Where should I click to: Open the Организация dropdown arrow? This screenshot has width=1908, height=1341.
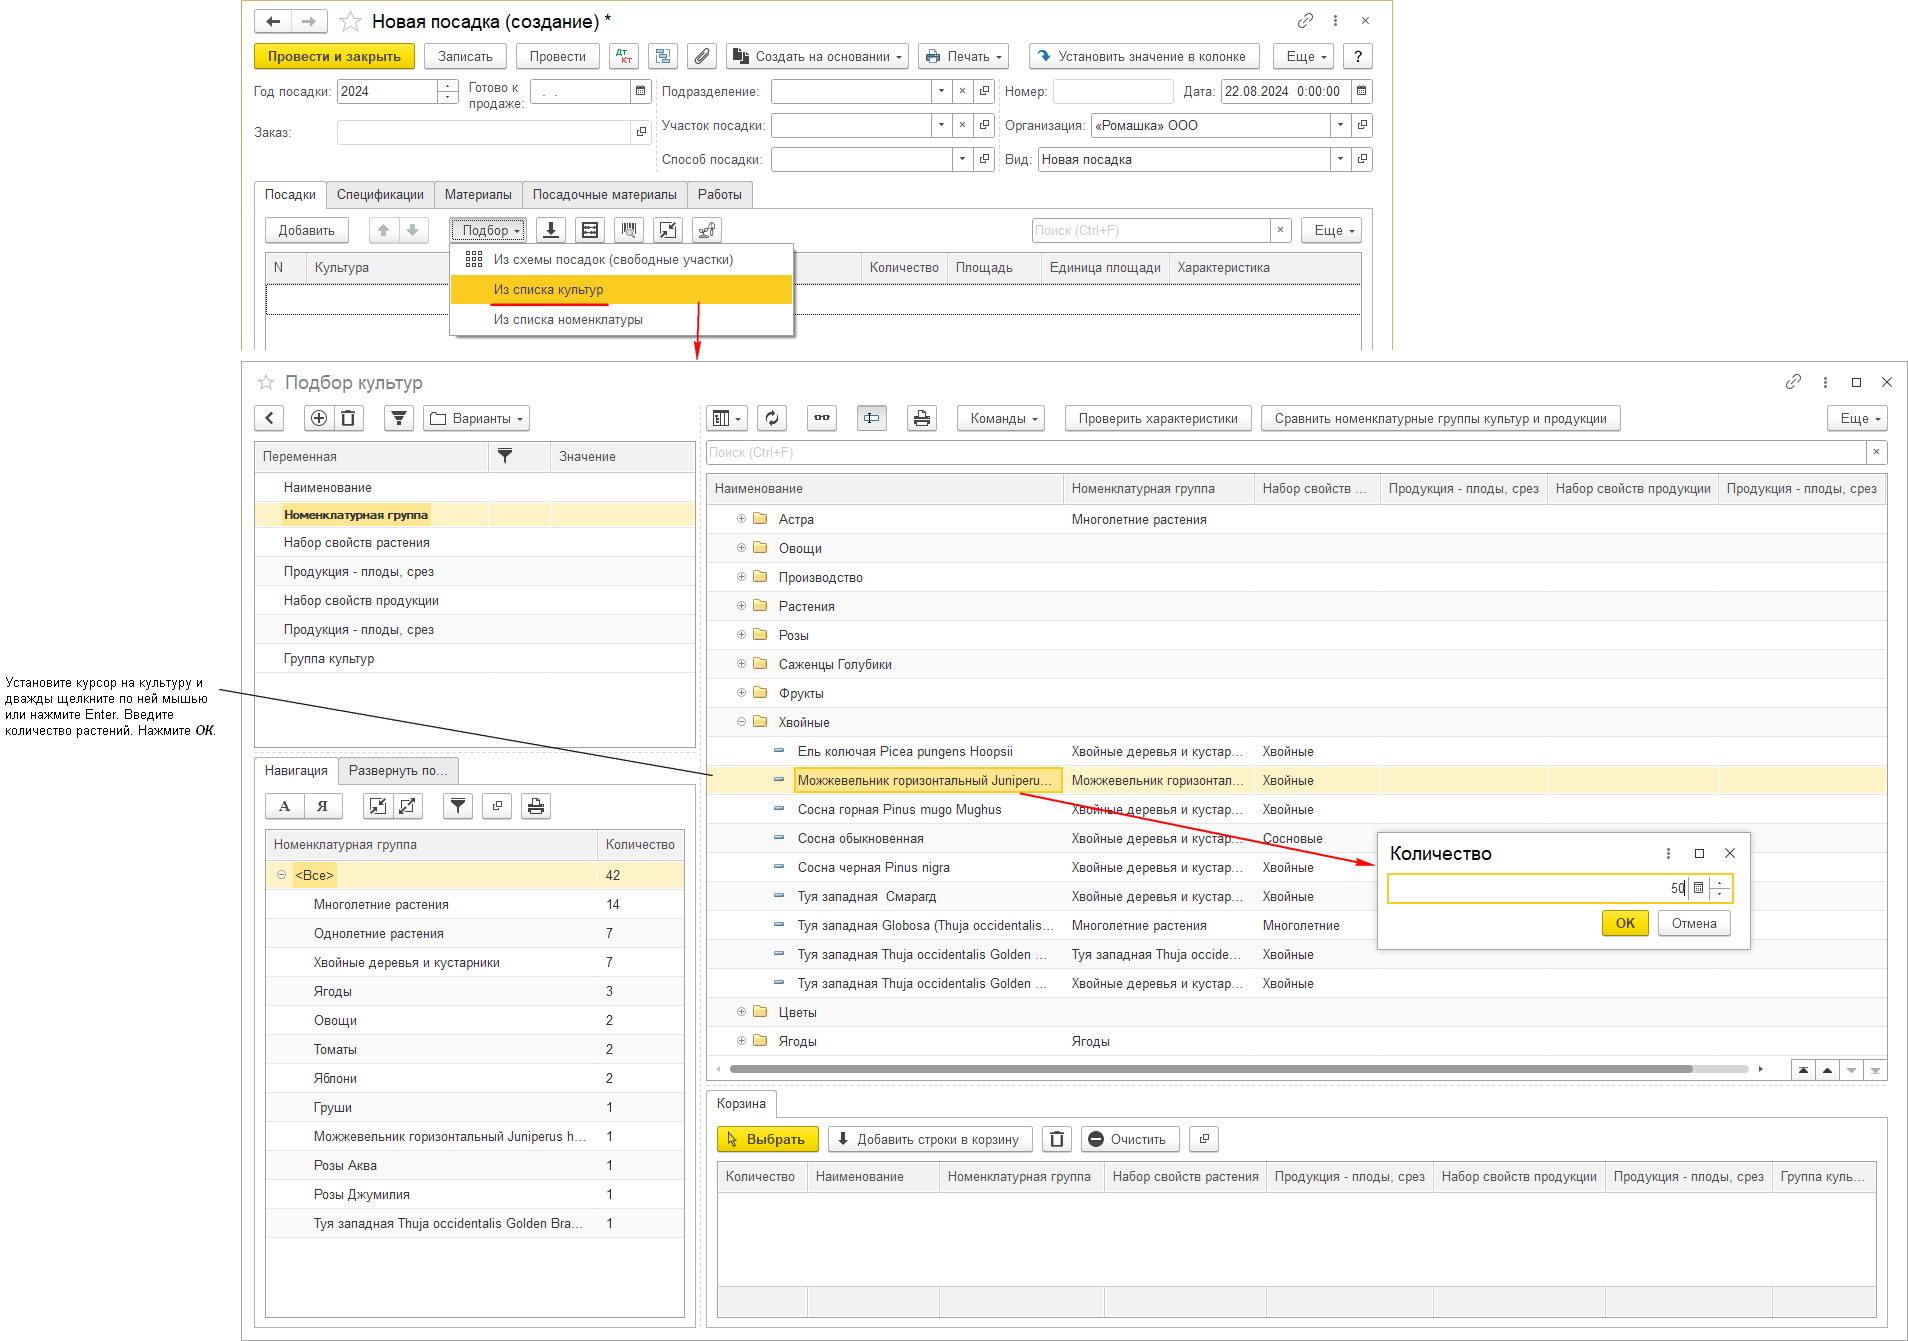pyautogui.click(x=1340, y=126)
